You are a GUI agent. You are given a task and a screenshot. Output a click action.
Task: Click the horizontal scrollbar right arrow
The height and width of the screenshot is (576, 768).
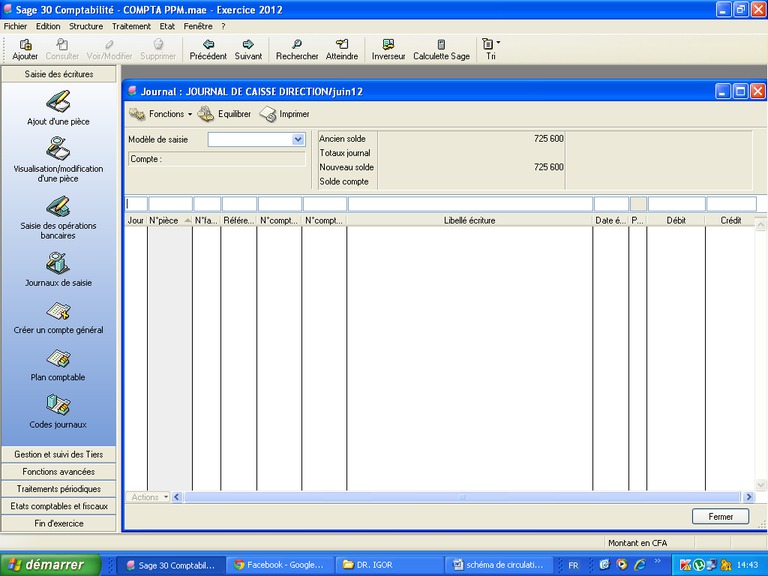(747, 497)
